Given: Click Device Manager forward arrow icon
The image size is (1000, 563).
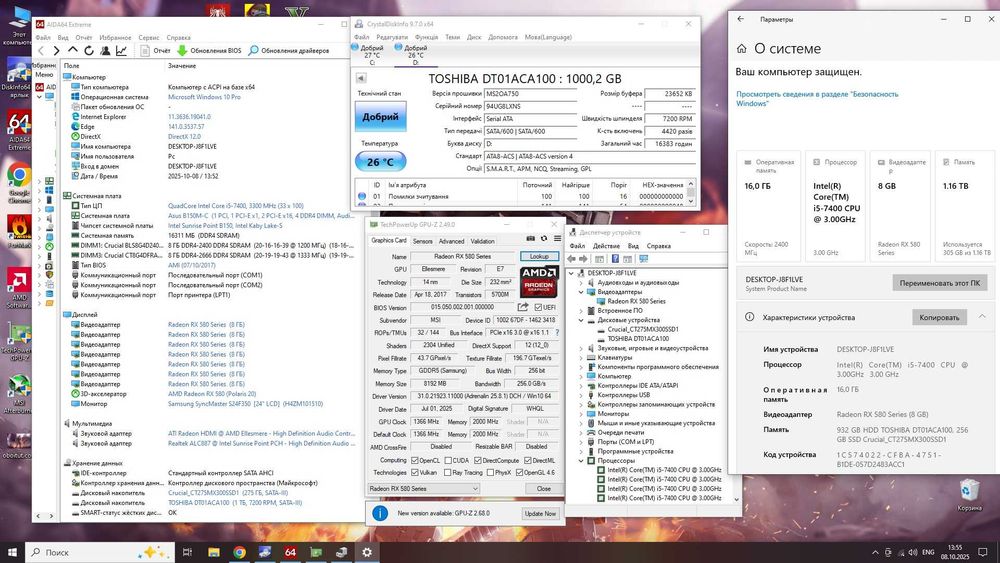Looking at the screenshot, I should [583, 259].
